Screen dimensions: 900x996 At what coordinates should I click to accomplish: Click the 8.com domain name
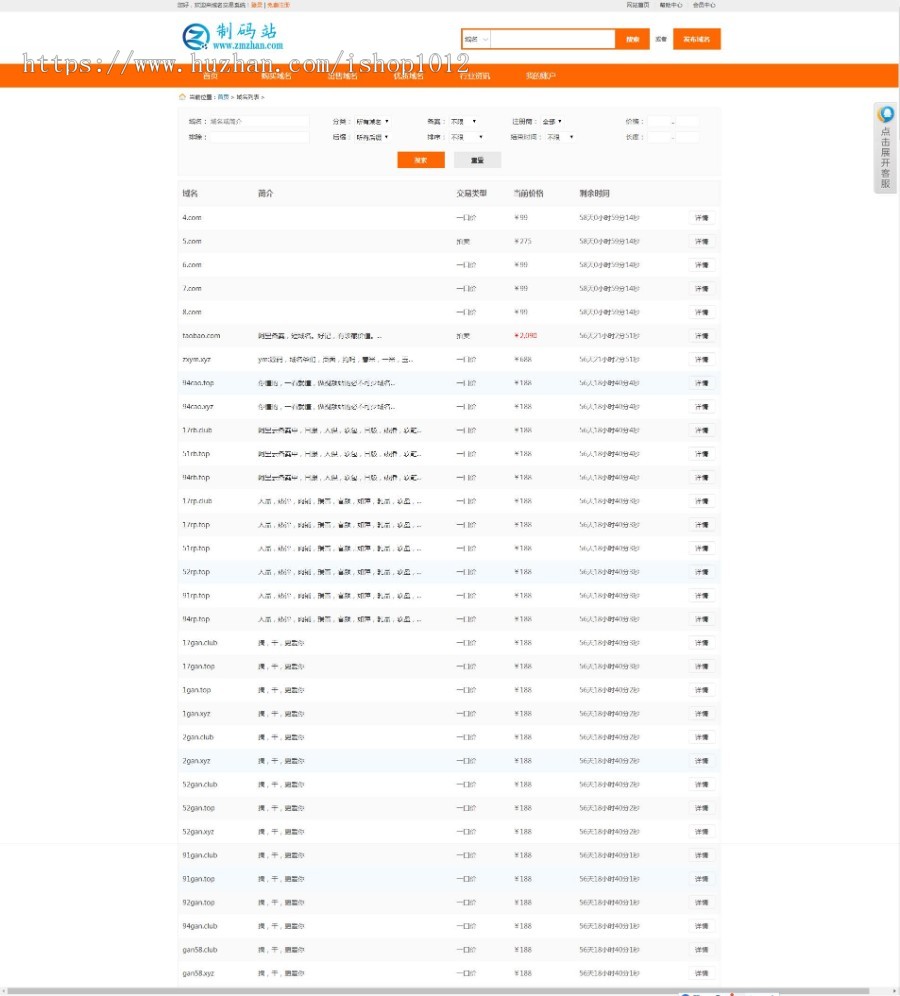pyautogui.click(x=192, y=312)
